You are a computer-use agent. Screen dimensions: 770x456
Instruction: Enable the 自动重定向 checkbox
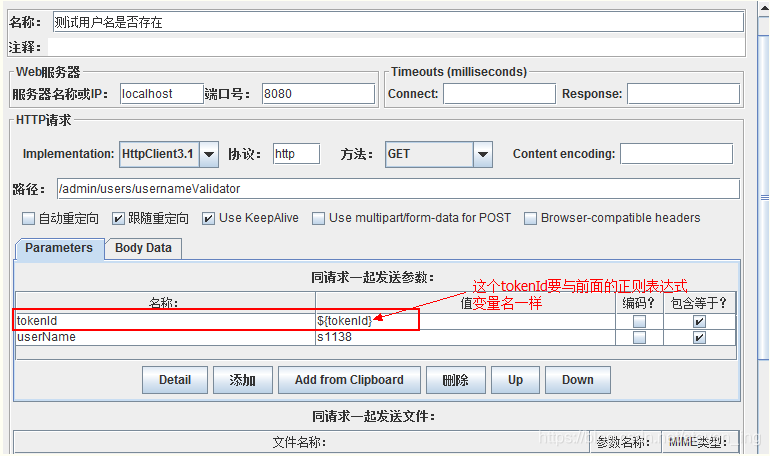(x=28, y=218)
